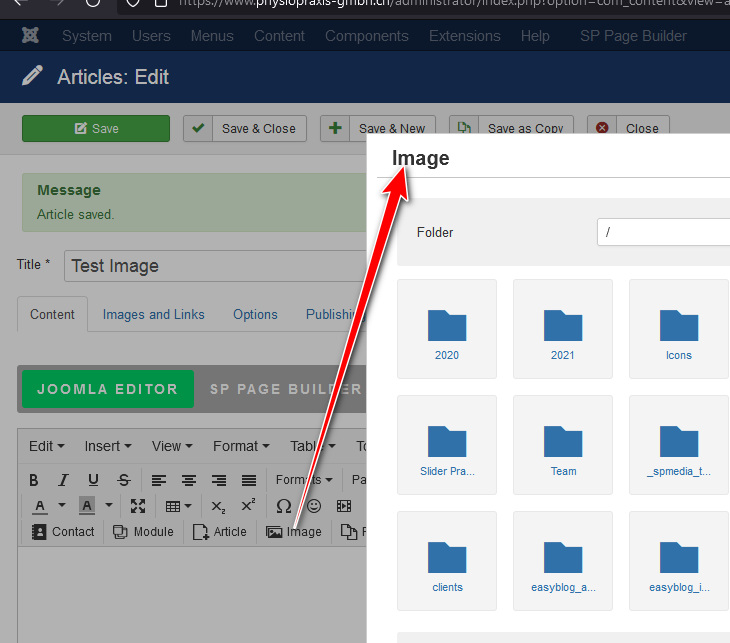Toggle bold formatting in the editor

click(34, 480)
